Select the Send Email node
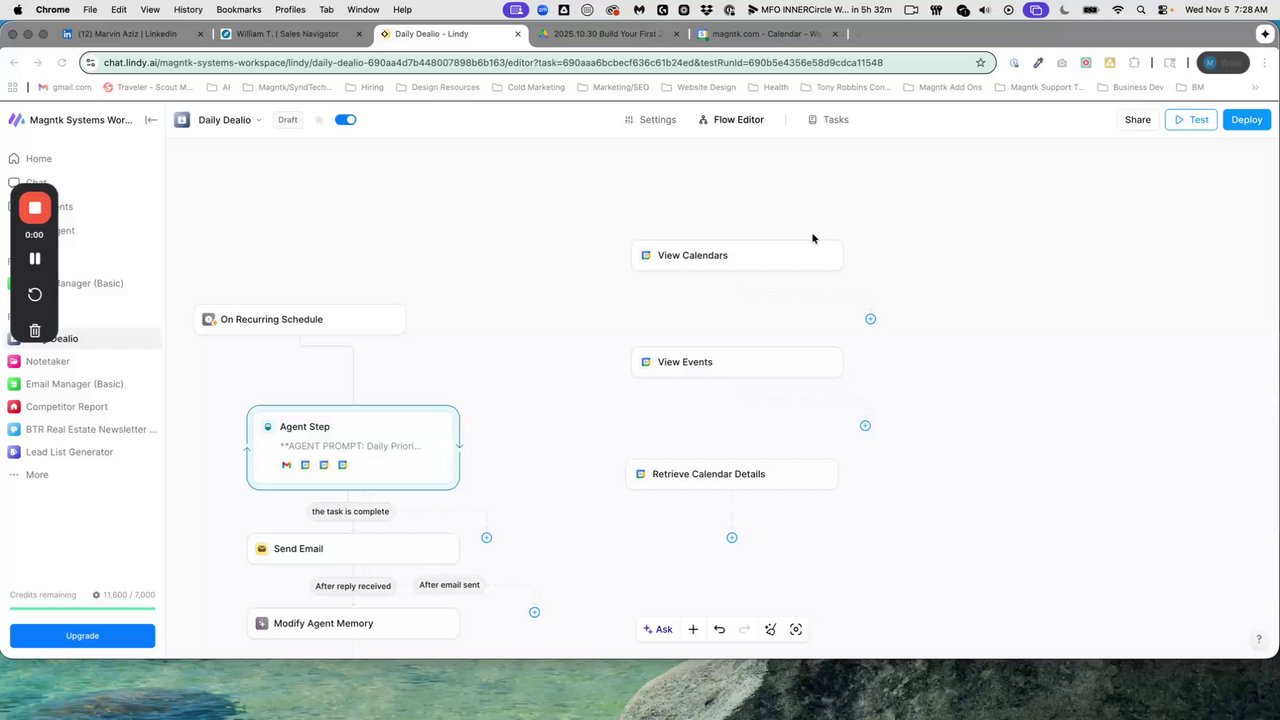 (x=353, y=549)
